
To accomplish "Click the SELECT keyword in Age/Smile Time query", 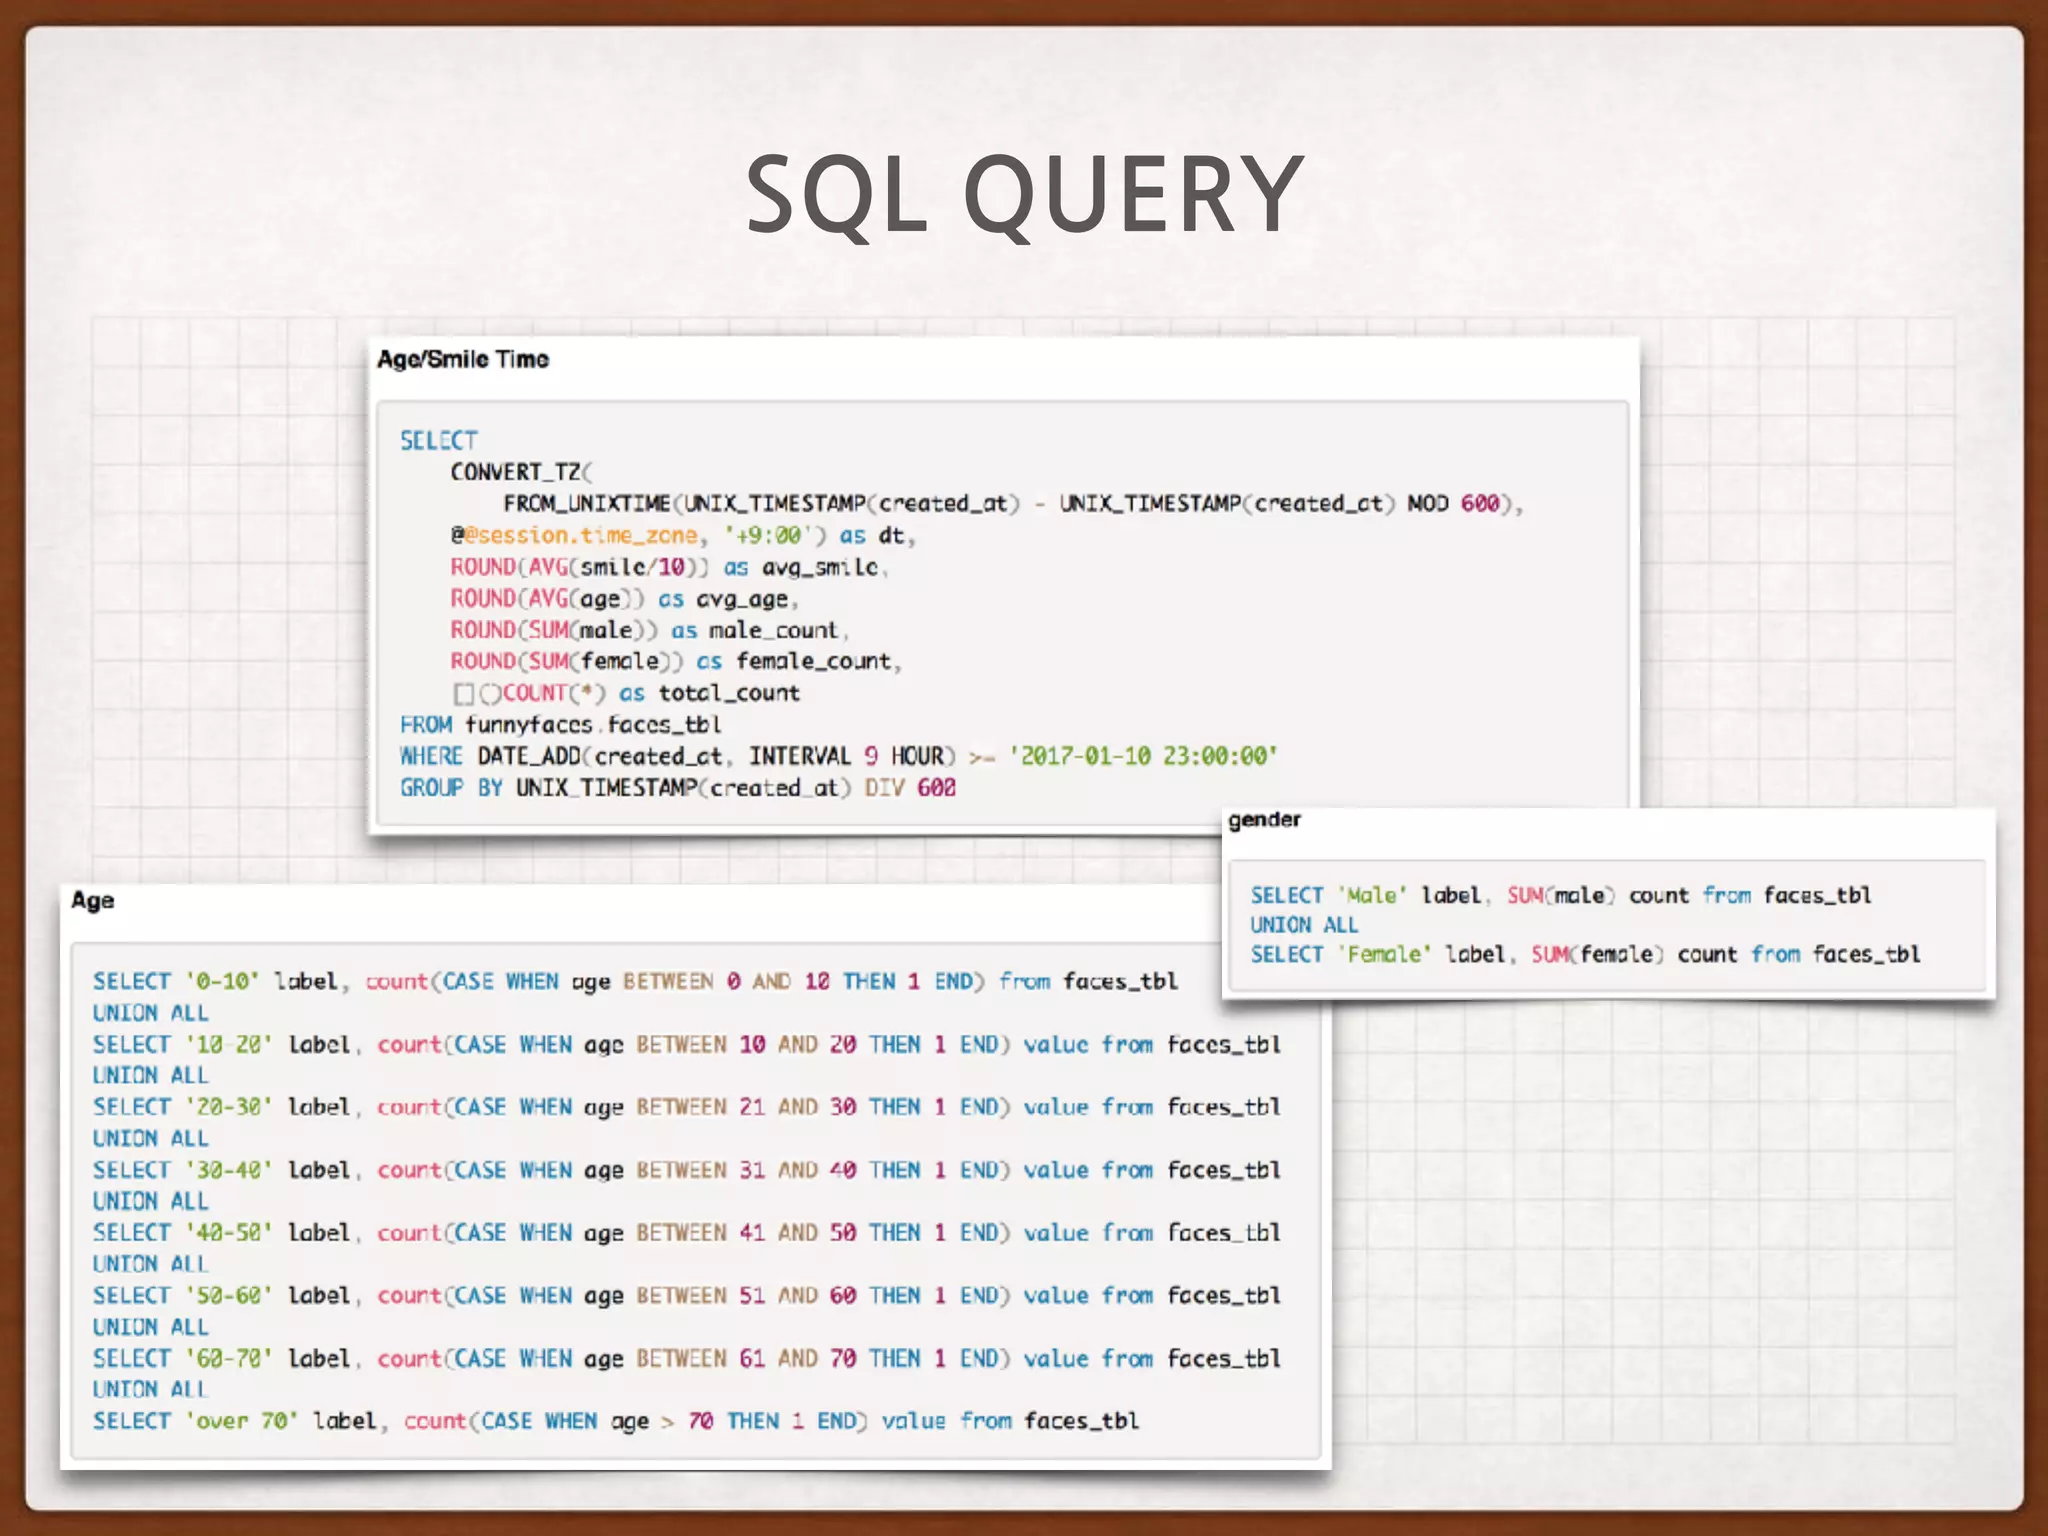I will click(x=438, y=441).
